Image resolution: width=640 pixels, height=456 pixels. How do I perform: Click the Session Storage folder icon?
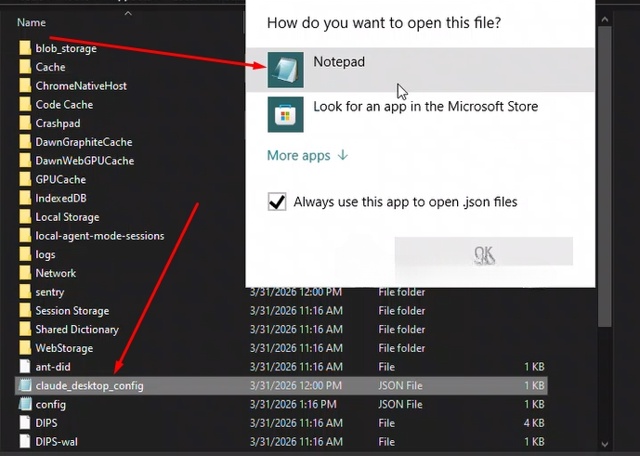click(x=25, y=311)
